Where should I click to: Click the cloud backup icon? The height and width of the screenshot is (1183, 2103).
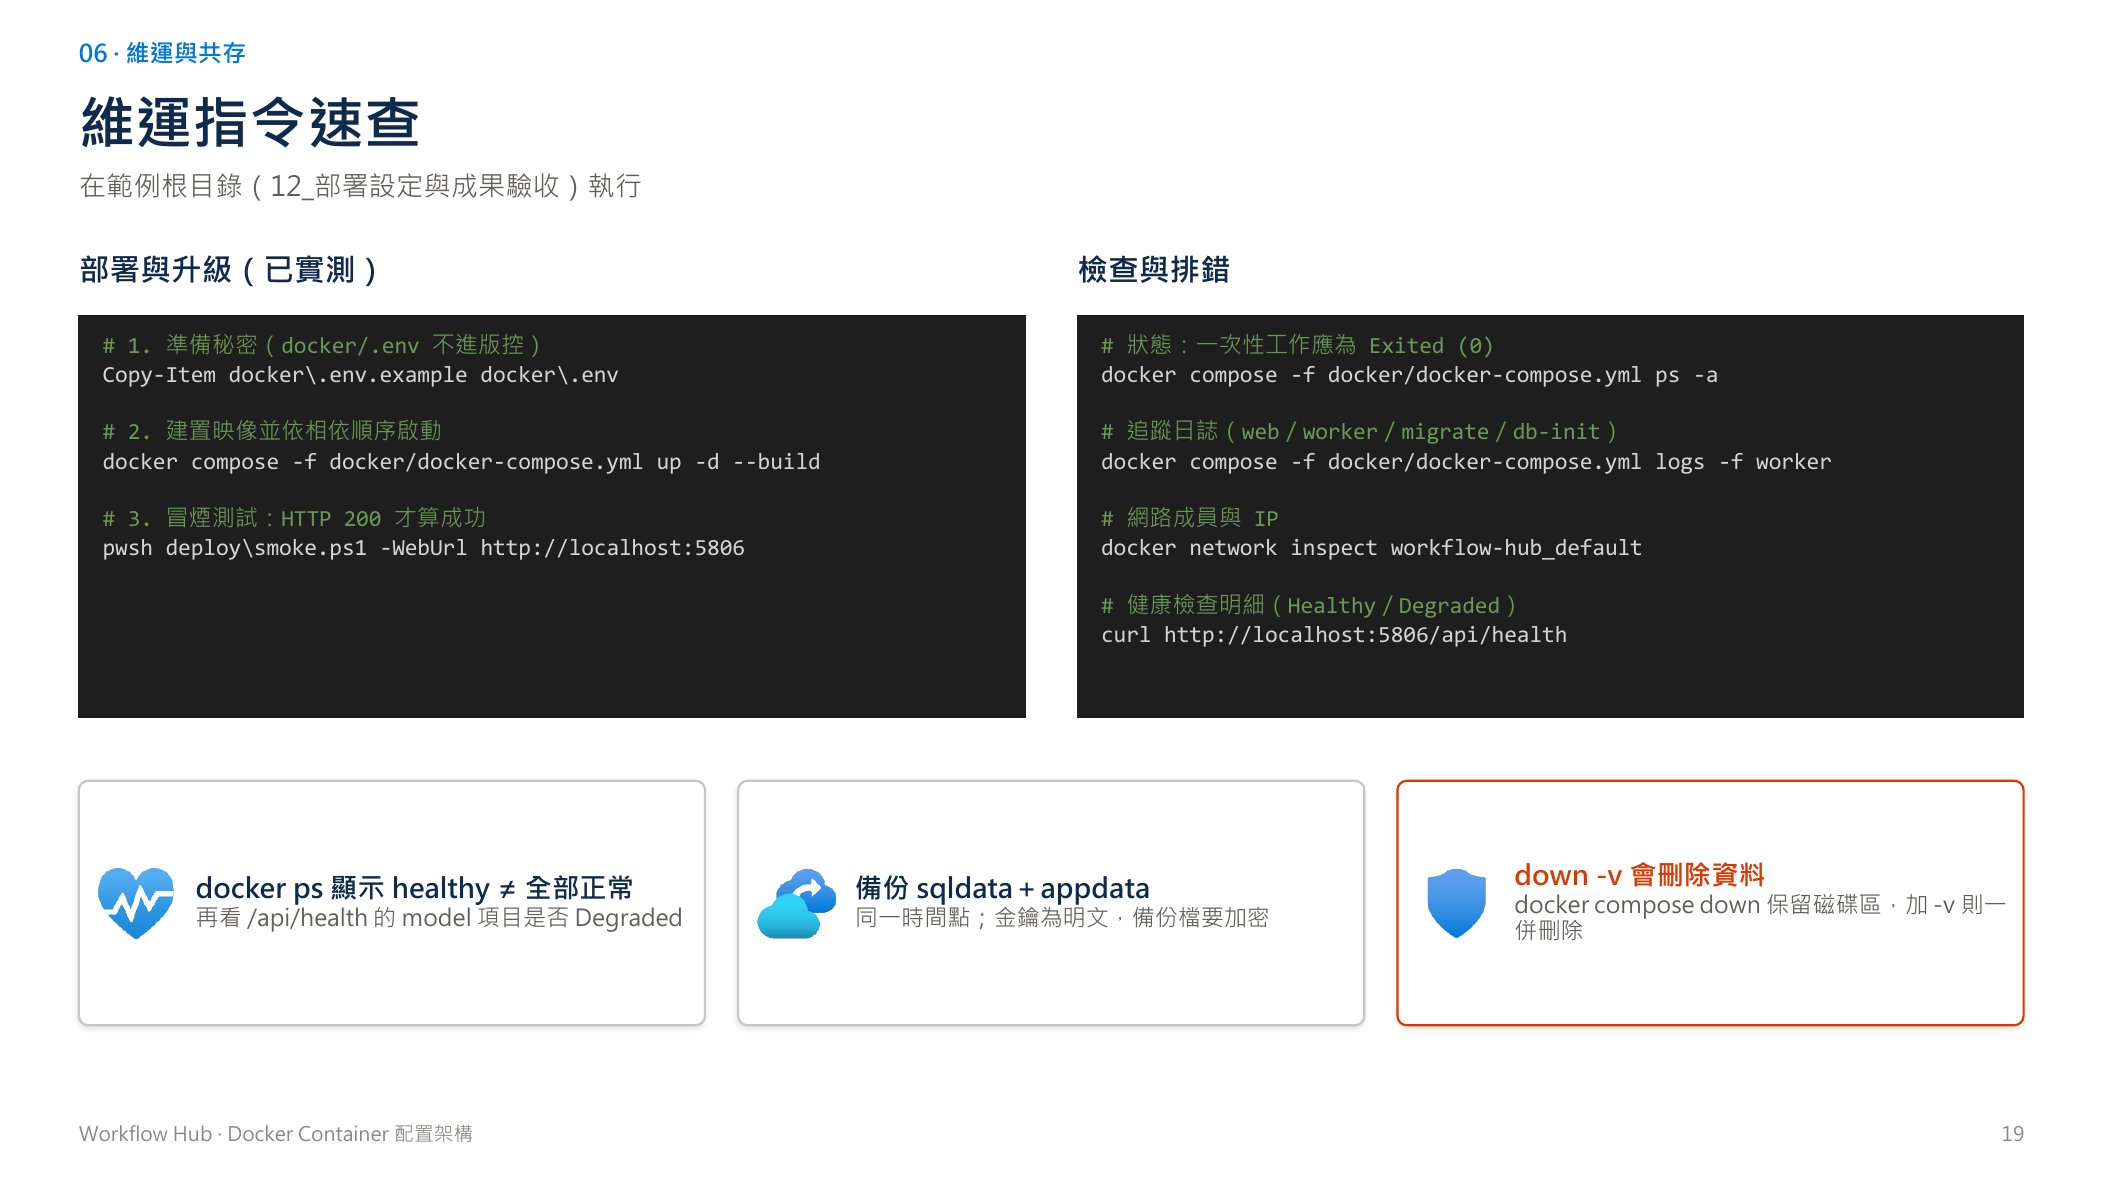tap(796, 903)
